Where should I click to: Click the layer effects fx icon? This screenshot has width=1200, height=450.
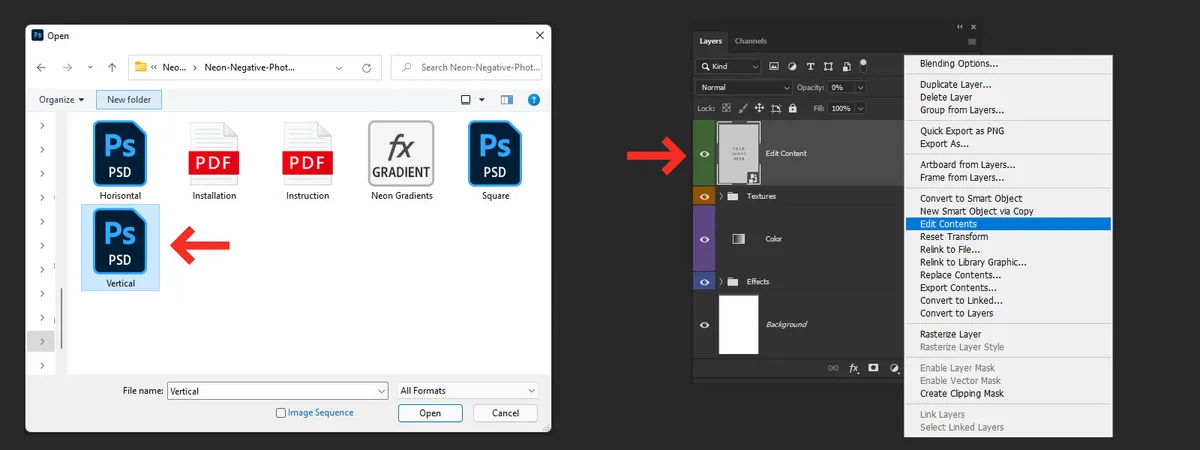[854, 368]
